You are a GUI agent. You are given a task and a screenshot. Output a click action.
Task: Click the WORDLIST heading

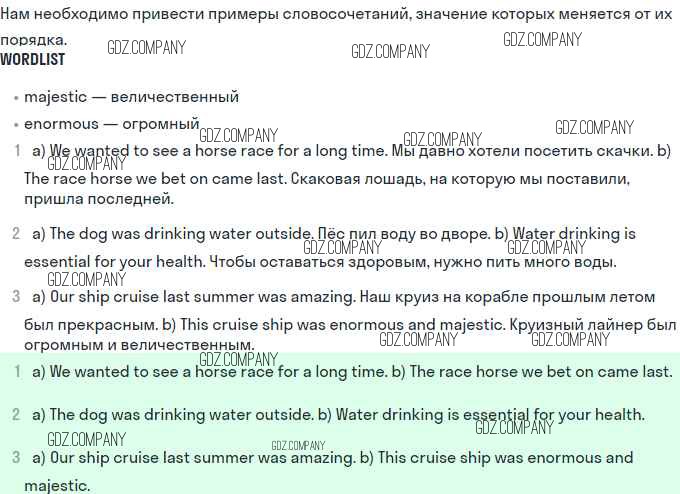coord(33,60)
